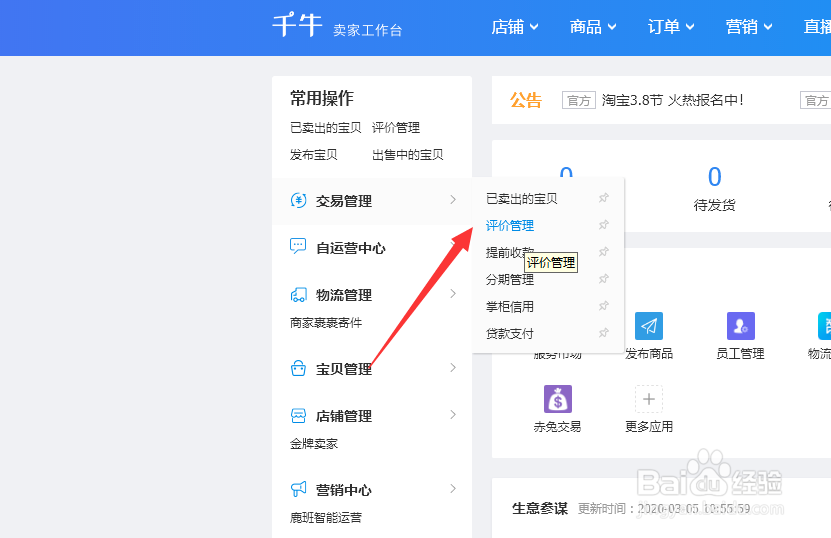Click the 自运营中心 chat bubble icon
The height and width of the screenshot is (538, 831).
click(298, 246)
